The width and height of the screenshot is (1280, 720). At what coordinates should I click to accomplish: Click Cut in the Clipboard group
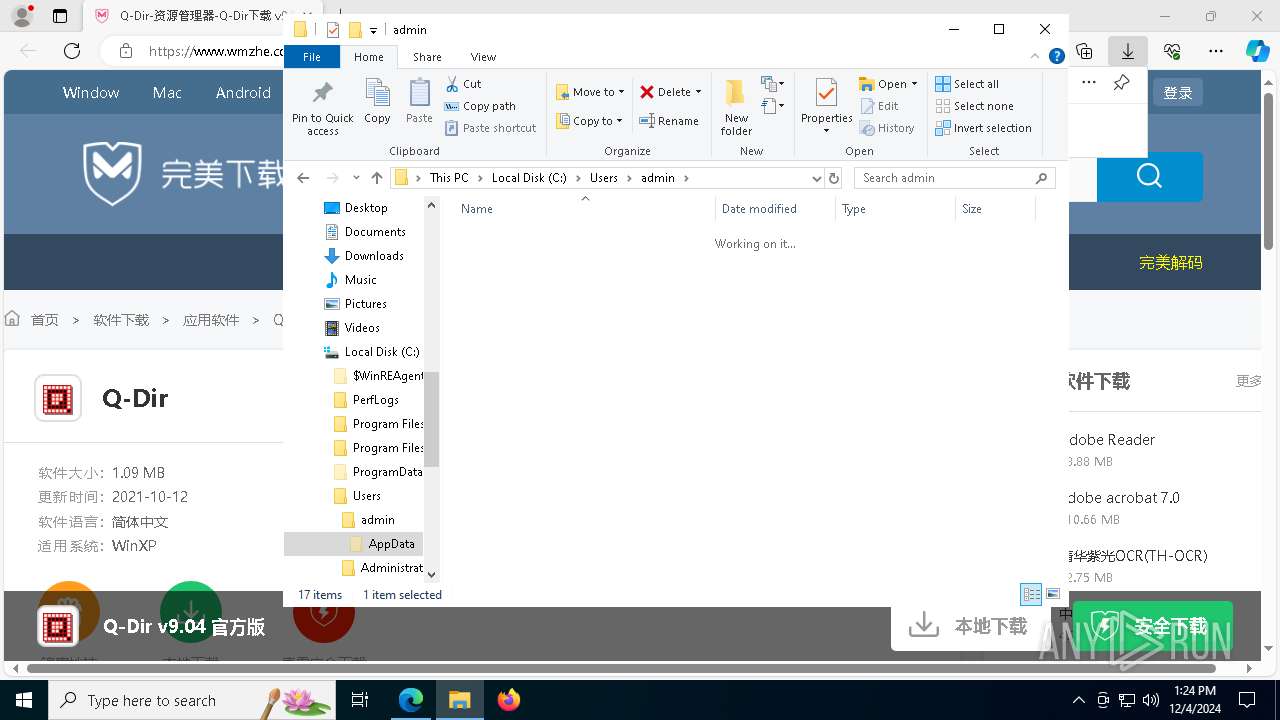[463, 84]
